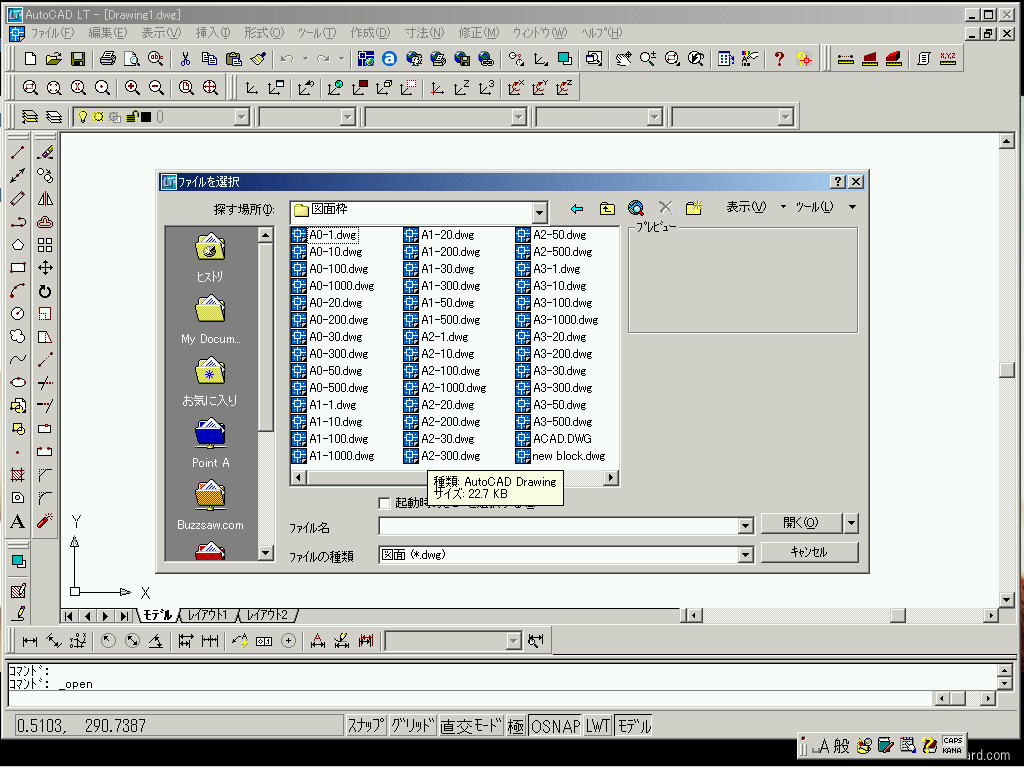Click the file list horizontal scrollbar right arrow

pos(610,477)
